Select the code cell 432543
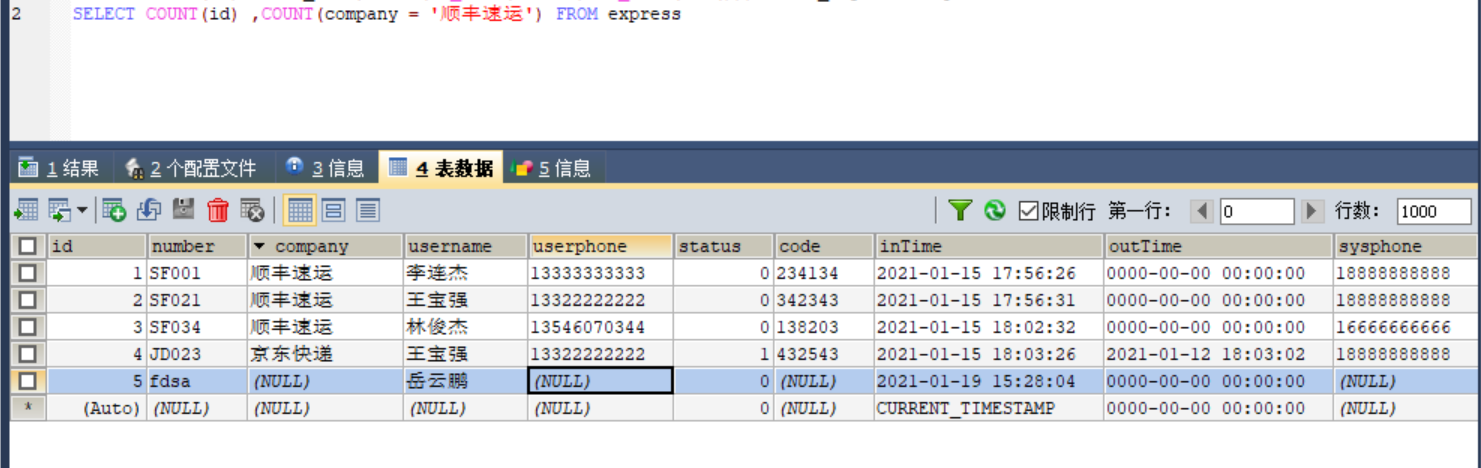Image resolution: width=1481 pixels, height=468 pixels. click(x=824, y=354)
